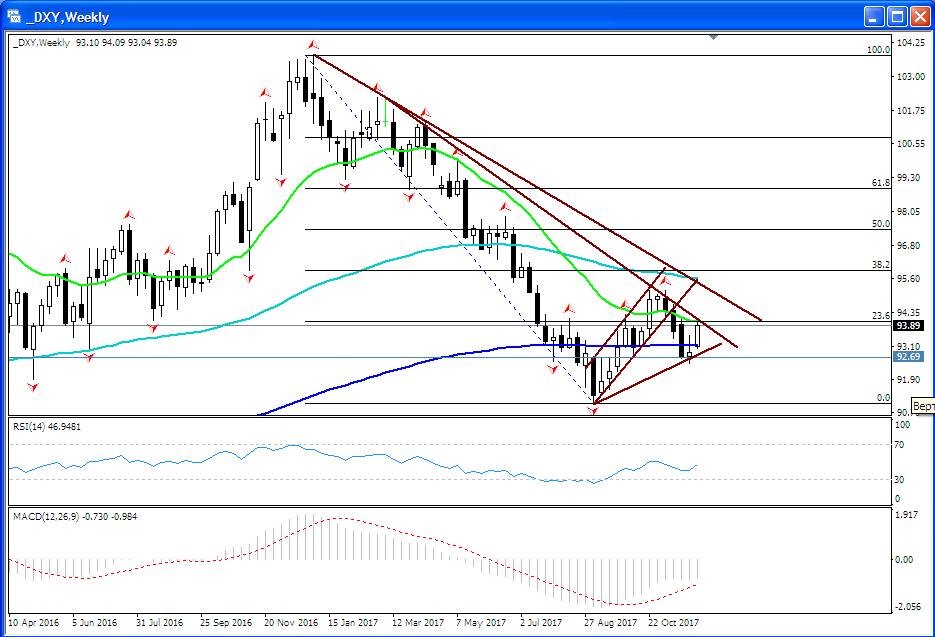Click the fractal arrow above the recent October candles
The width and height of the screenshot is (935, 637).
665,281
